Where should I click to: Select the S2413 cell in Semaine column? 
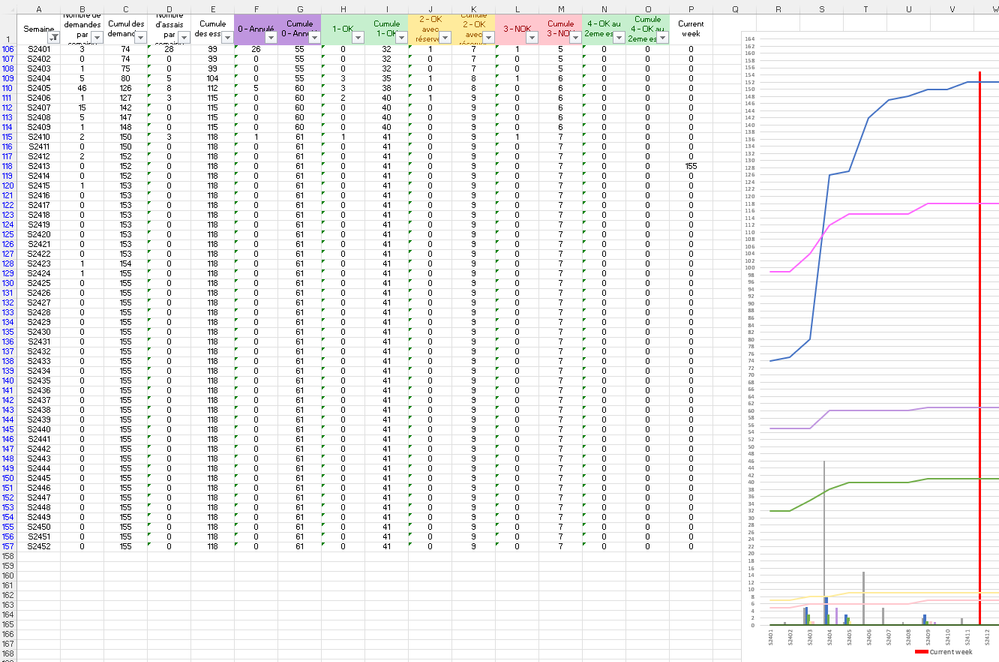pyautogui.click(x=39, y=166)
